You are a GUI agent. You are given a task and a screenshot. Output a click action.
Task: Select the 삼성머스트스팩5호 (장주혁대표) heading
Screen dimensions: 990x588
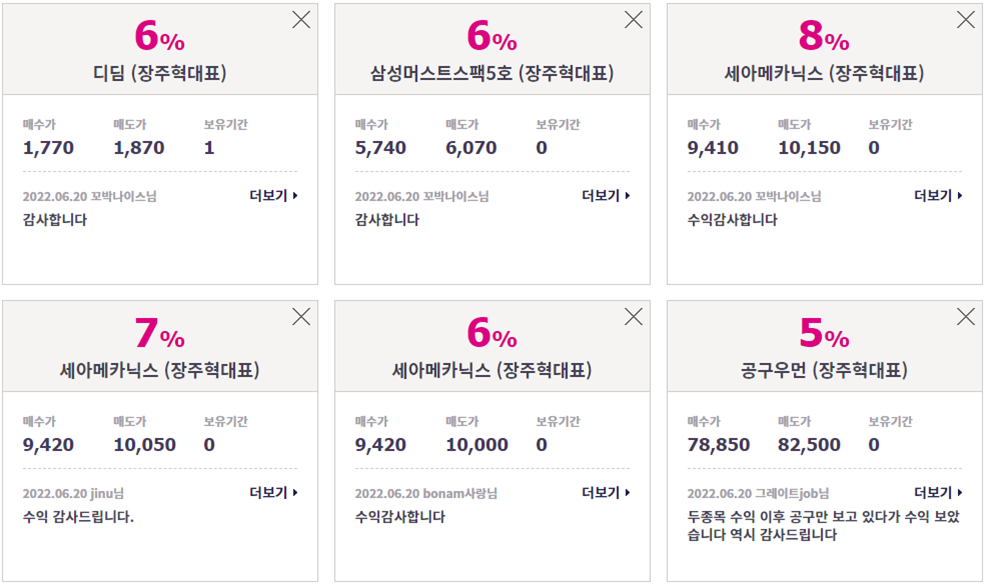pyautogui.click(x=492, y=73)
